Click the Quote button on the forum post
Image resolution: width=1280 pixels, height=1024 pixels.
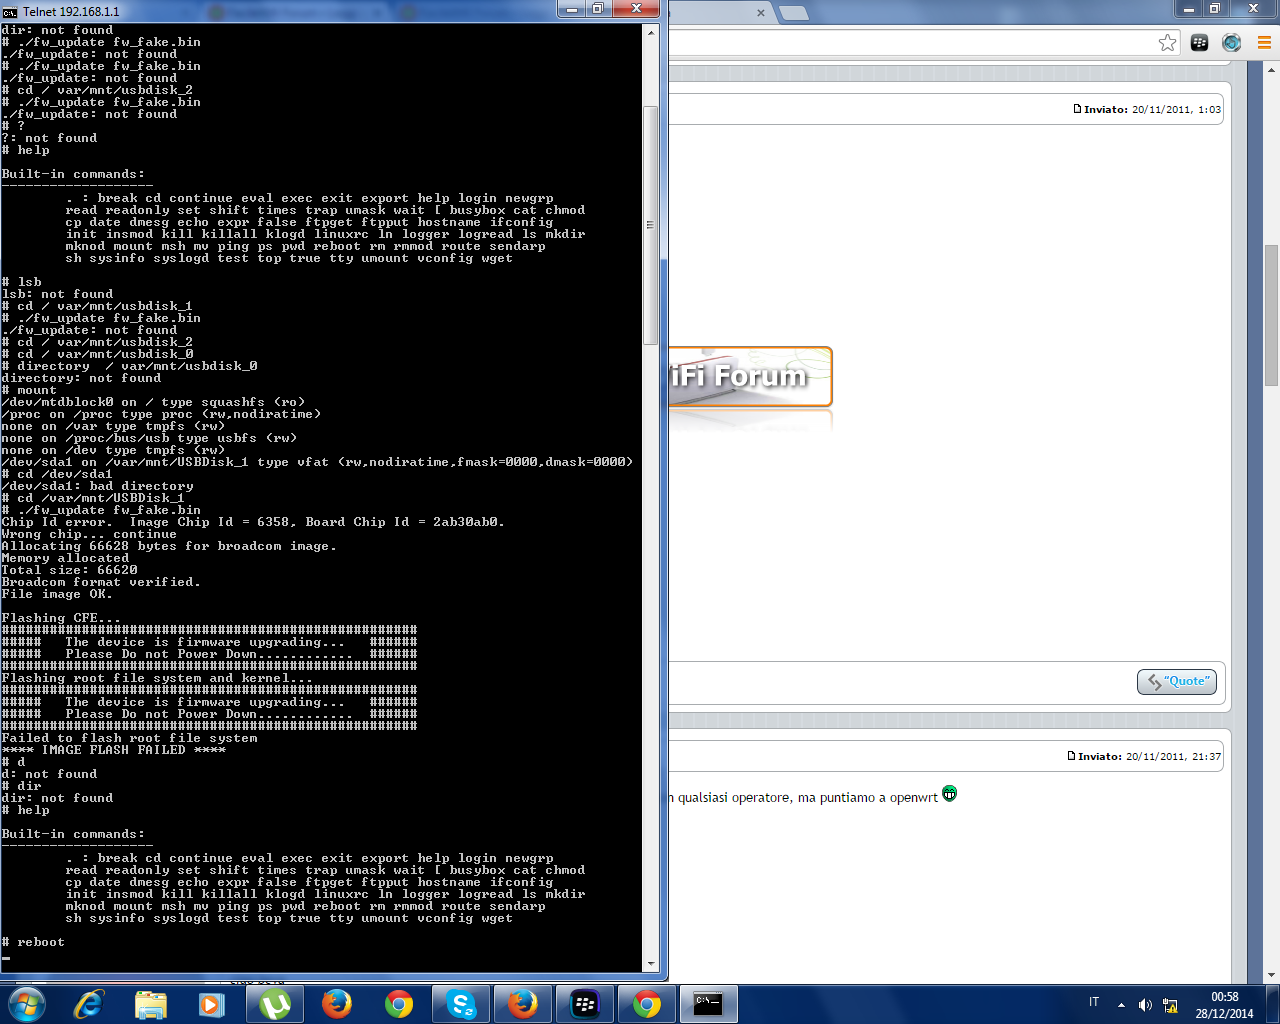click(x=1177, y=681)
